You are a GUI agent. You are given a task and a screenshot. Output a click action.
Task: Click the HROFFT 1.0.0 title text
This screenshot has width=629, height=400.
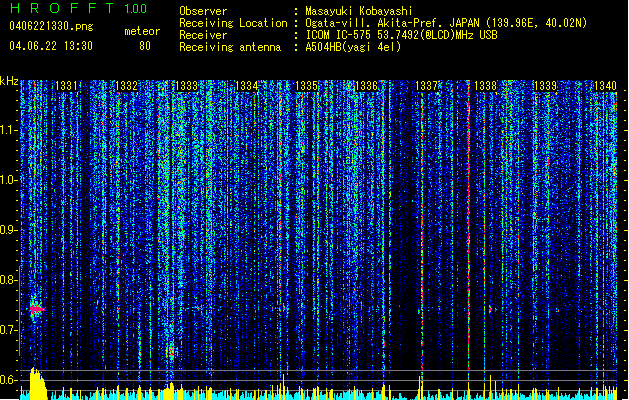[x=79, y=8]
